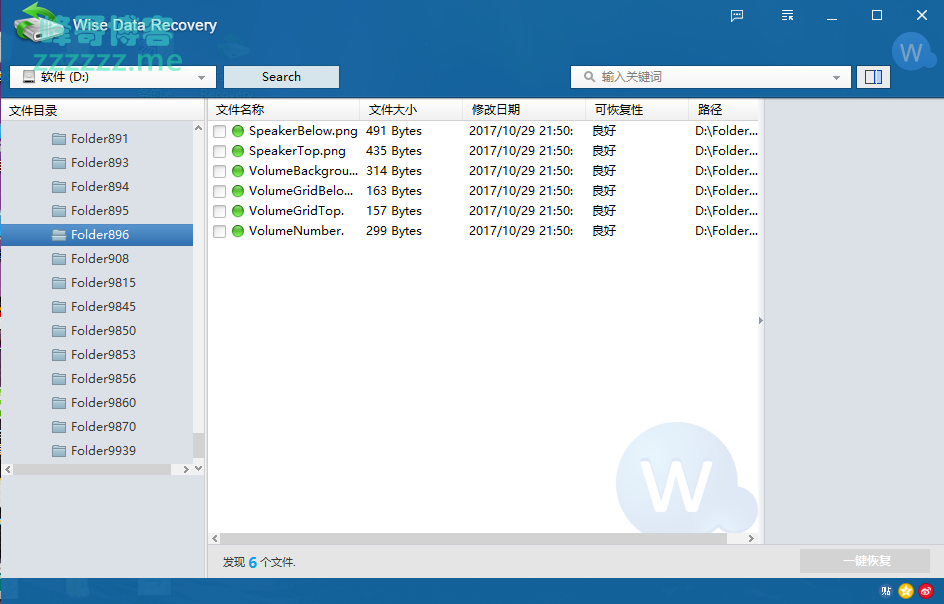944x604 pixels.
Task: Click the yellow star share icon
Action: click(906, 591)
